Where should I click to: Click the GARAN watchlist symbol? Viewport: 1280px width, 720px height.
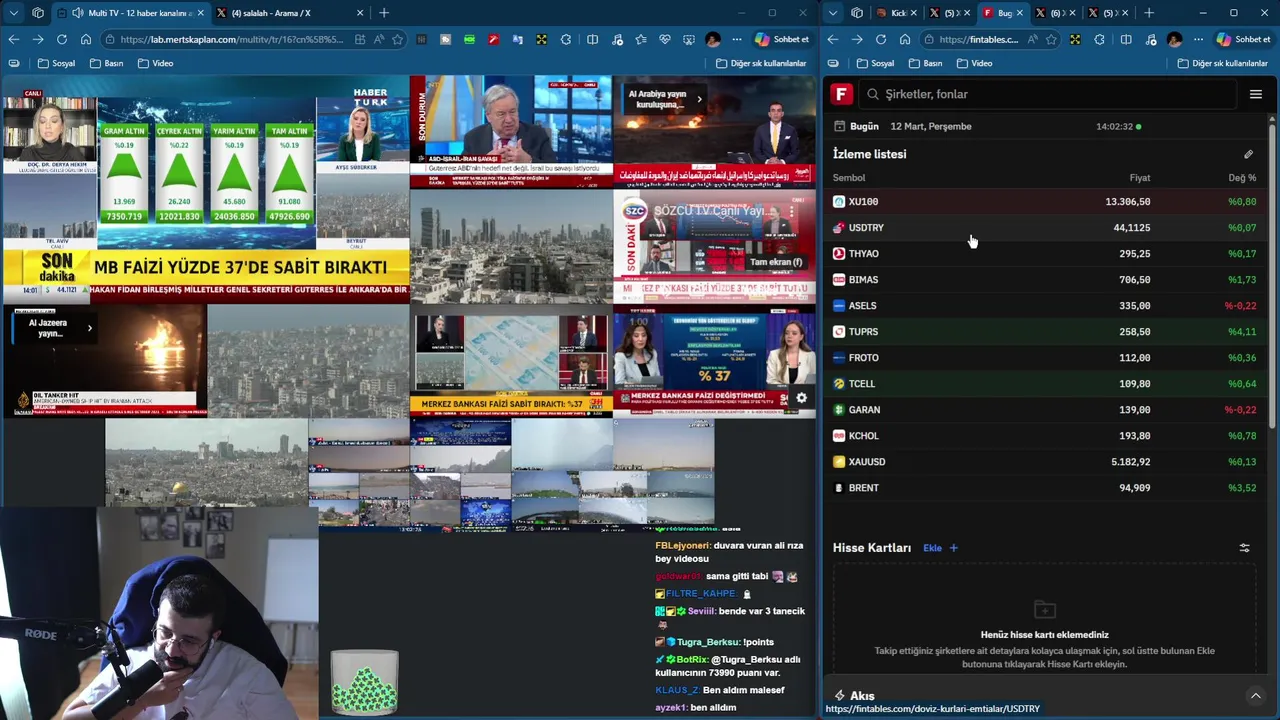pos(864,410)
